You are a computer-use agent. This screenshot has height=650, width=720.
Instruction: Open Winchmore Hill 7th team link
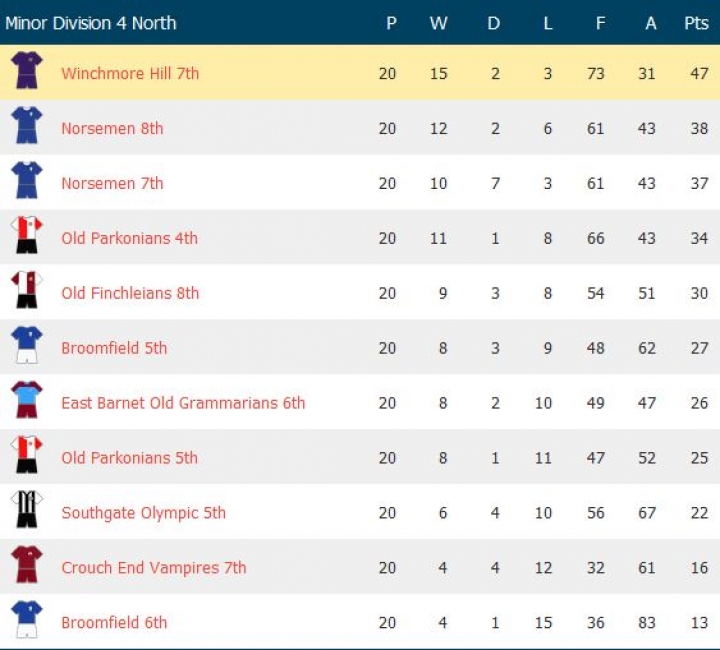coord(130,73)
